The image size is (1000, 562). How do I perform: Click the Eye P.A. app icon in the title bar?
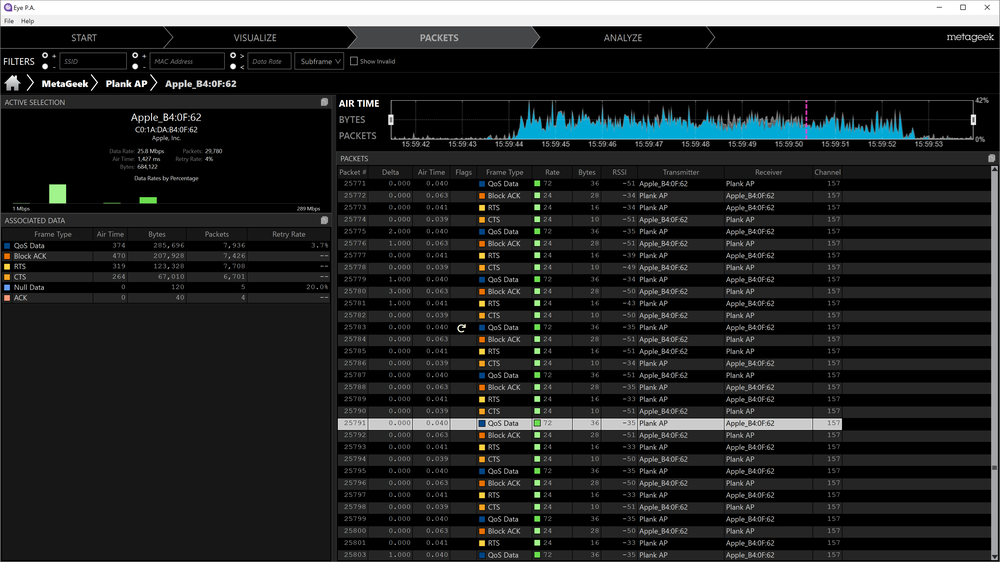8,8
